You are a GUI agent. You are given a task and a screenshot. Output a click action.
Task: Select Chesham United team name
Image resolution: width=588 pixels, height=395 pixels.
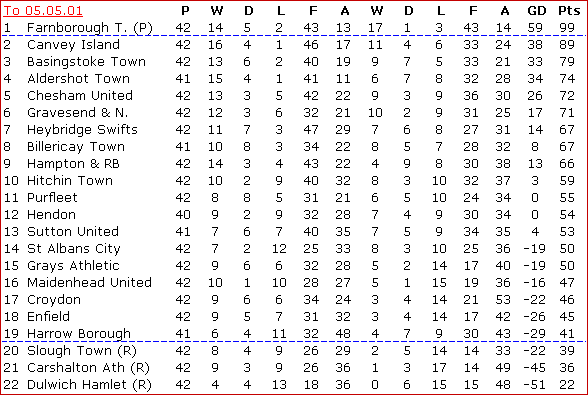tap(80, 95)
